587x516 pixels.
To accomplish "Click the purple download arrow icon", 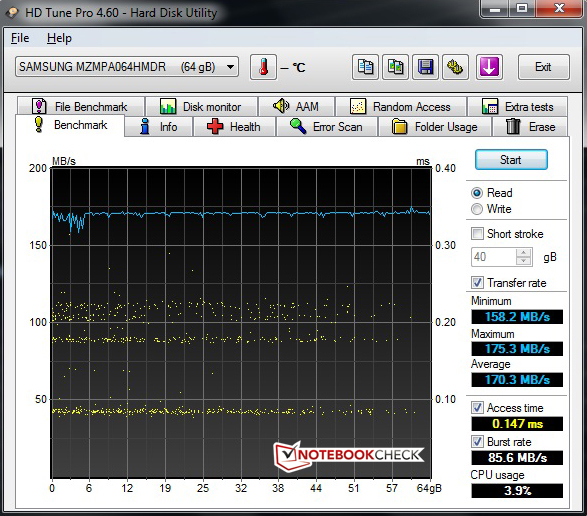I will coord(489,67).
